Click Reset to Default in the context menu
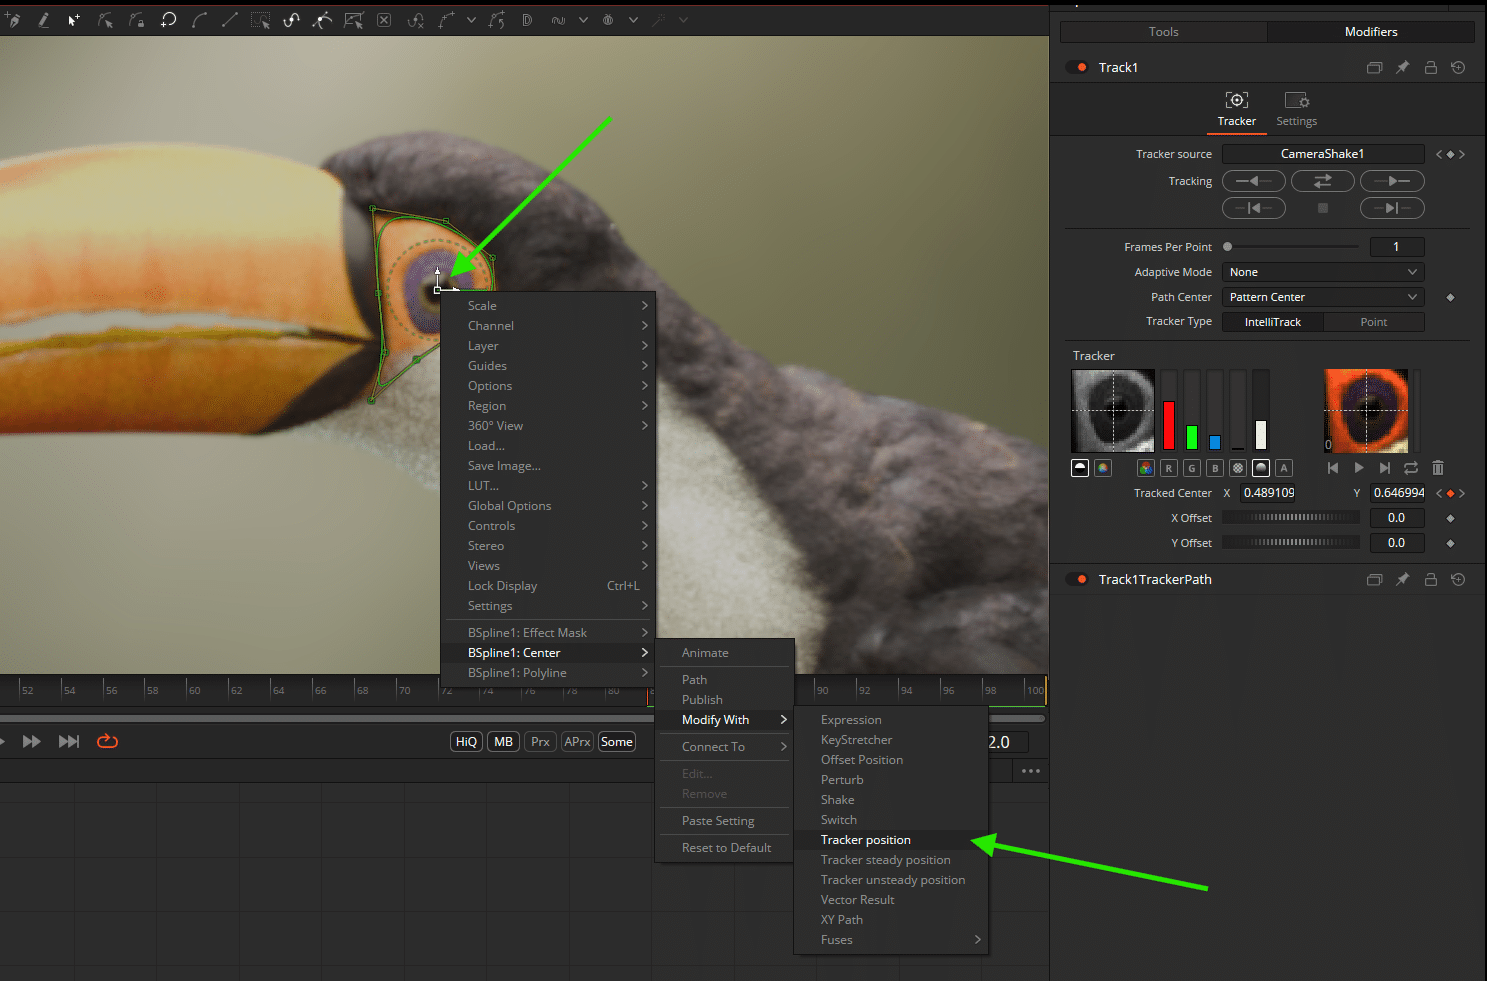 click(x=726, y=847)
